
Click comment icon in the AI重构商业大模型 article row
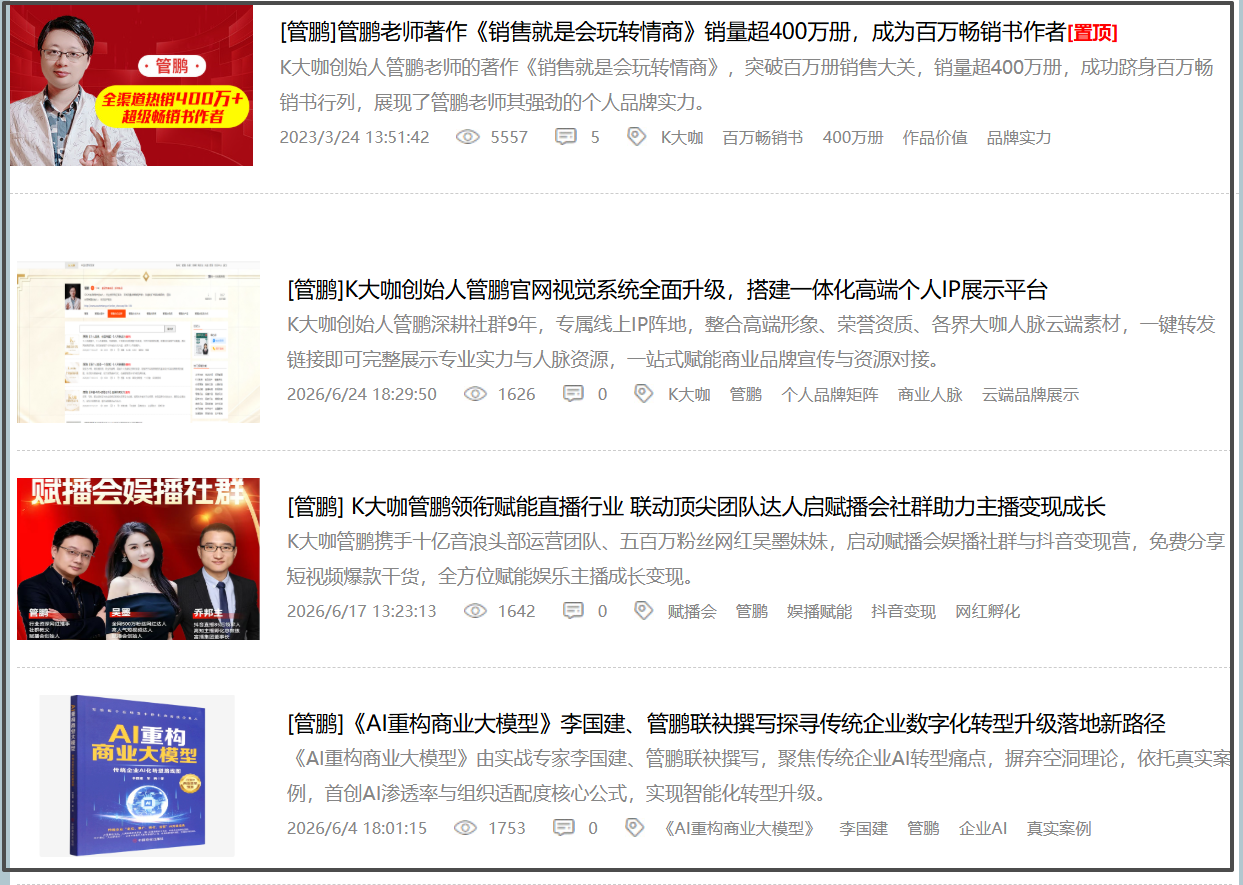[x=564, y=828]
